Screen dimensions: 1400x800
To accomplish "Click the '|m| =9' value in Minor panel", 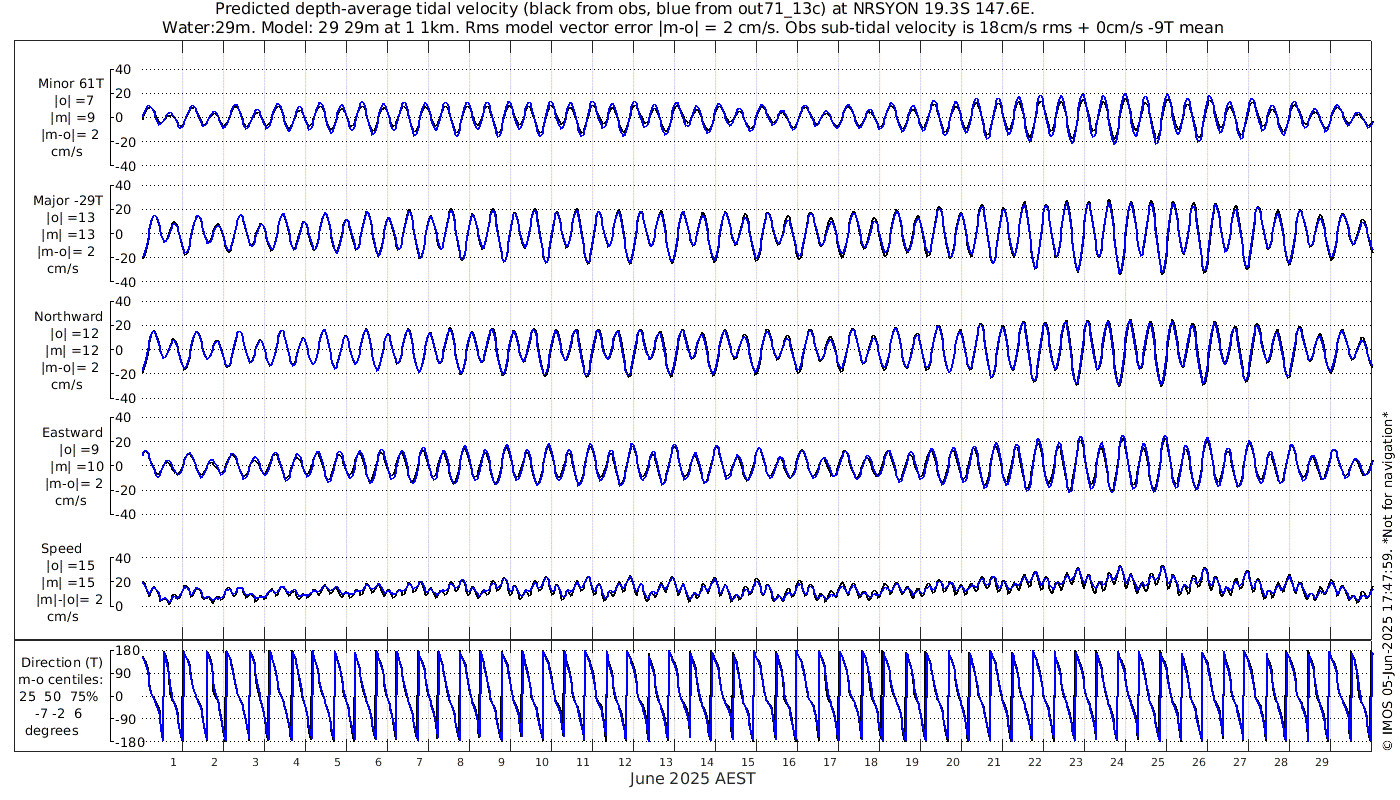I will [73, 117].
